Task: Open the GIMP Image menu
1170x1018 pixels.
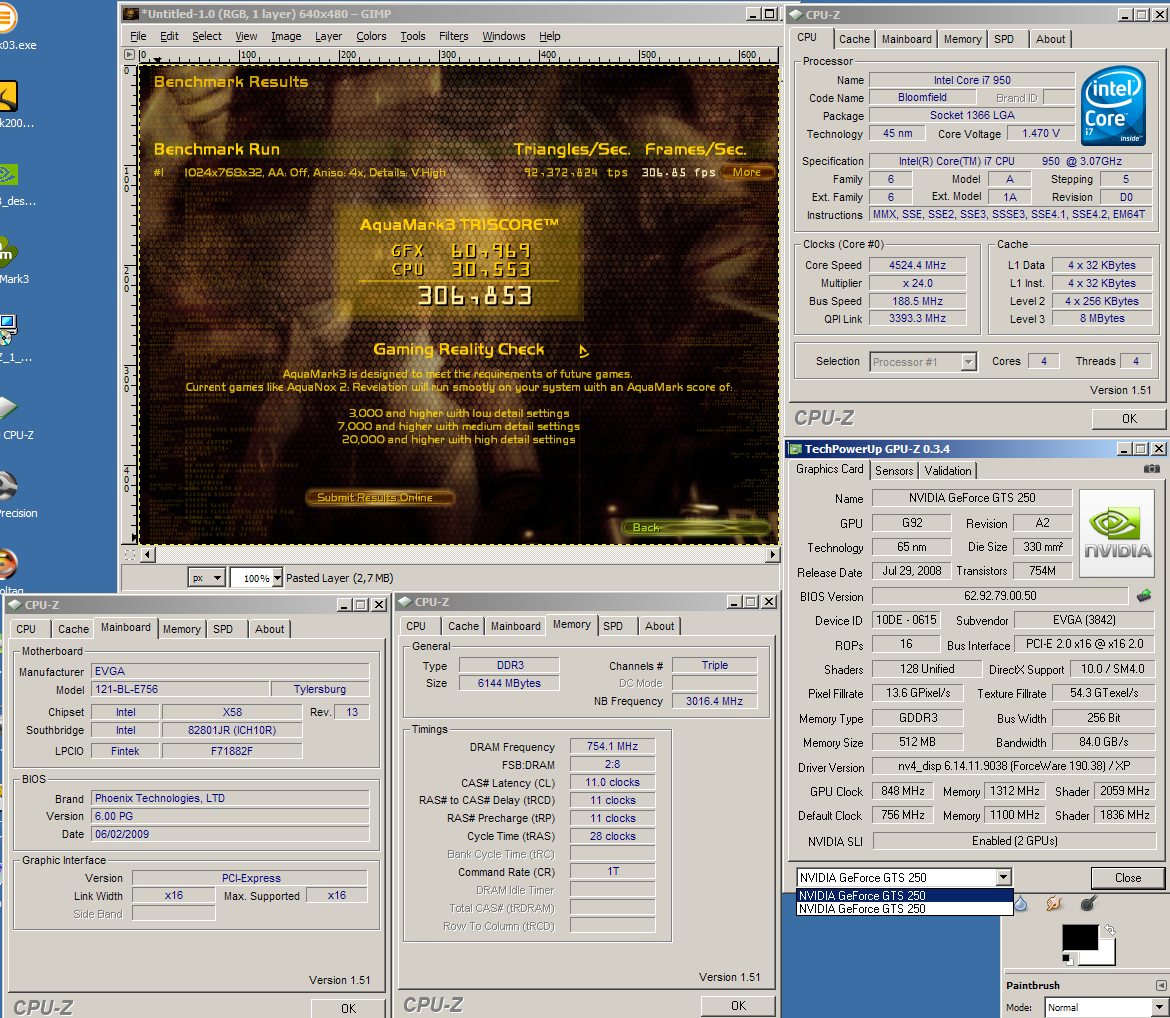Action: click(286, 36)
